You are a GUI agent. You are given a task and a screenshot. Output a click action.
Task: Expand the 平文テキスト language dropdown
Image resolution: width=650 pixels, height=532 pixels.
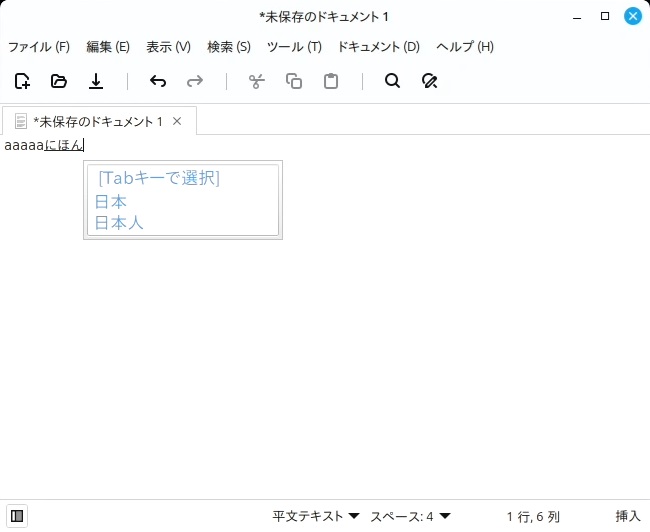(315, 516)
